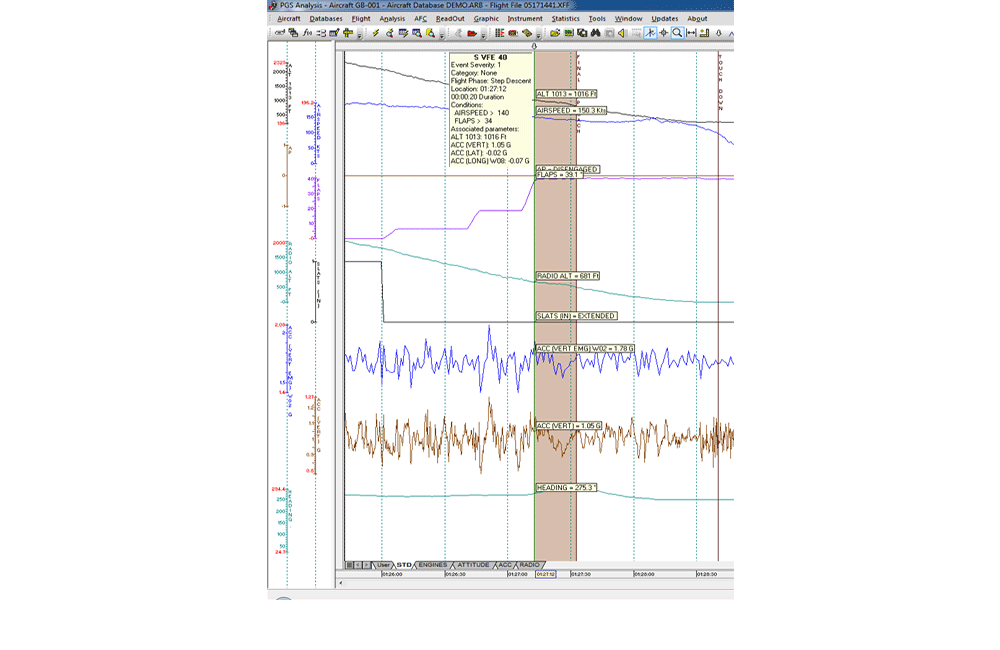Click the stacked windows database toolbar icon
Image resolution: width=1000 pixels, height=650 pixels.
293,33
